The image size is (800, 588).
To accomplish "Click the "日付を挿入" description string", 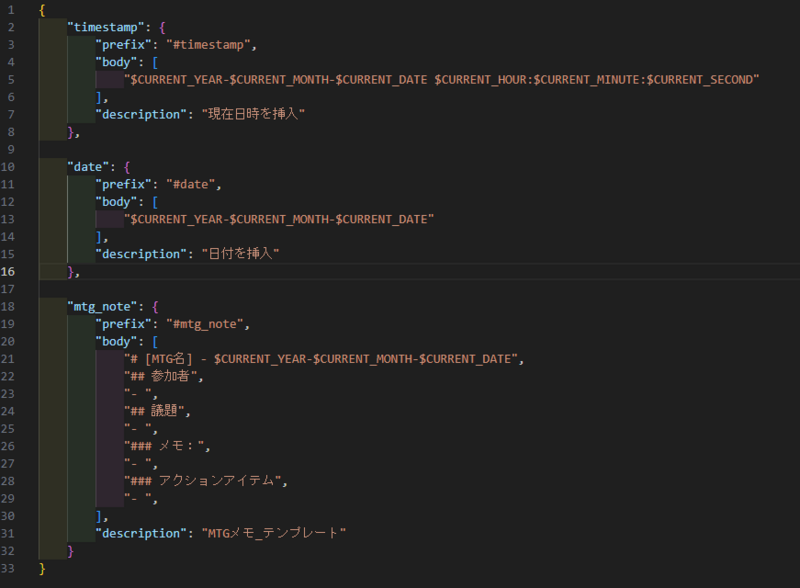I will click(240, 254).
